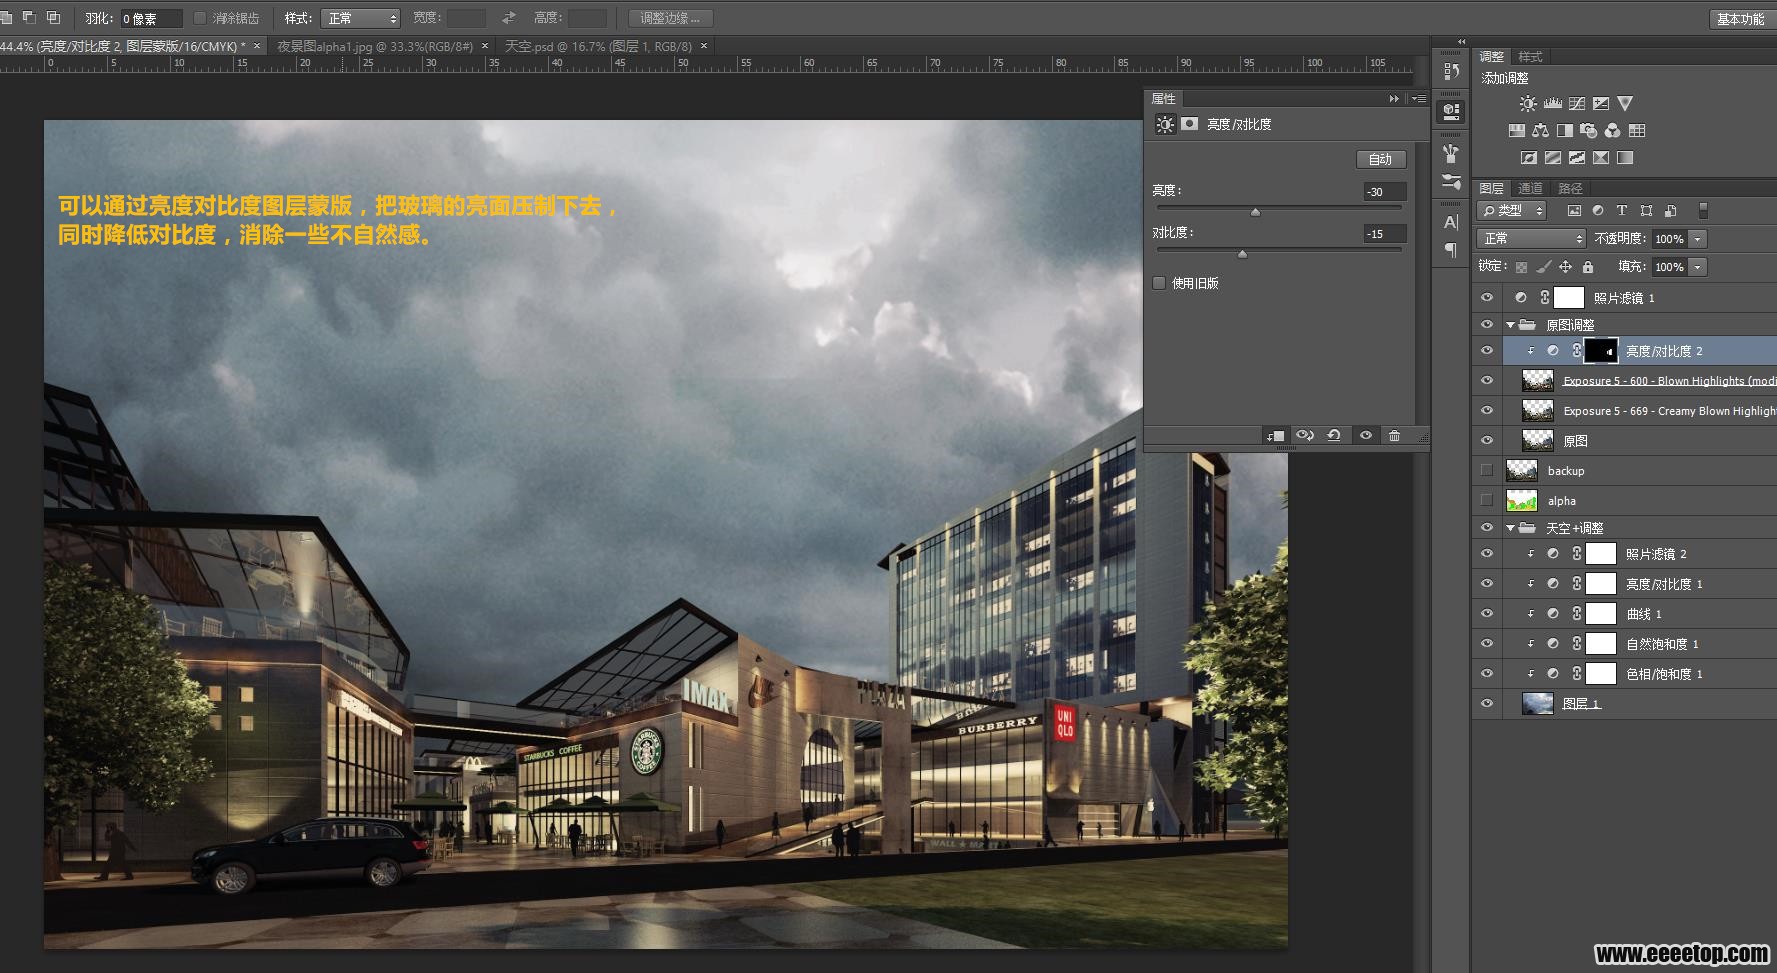Add a Photo Filter adjustment layer

pos(1589,130)
